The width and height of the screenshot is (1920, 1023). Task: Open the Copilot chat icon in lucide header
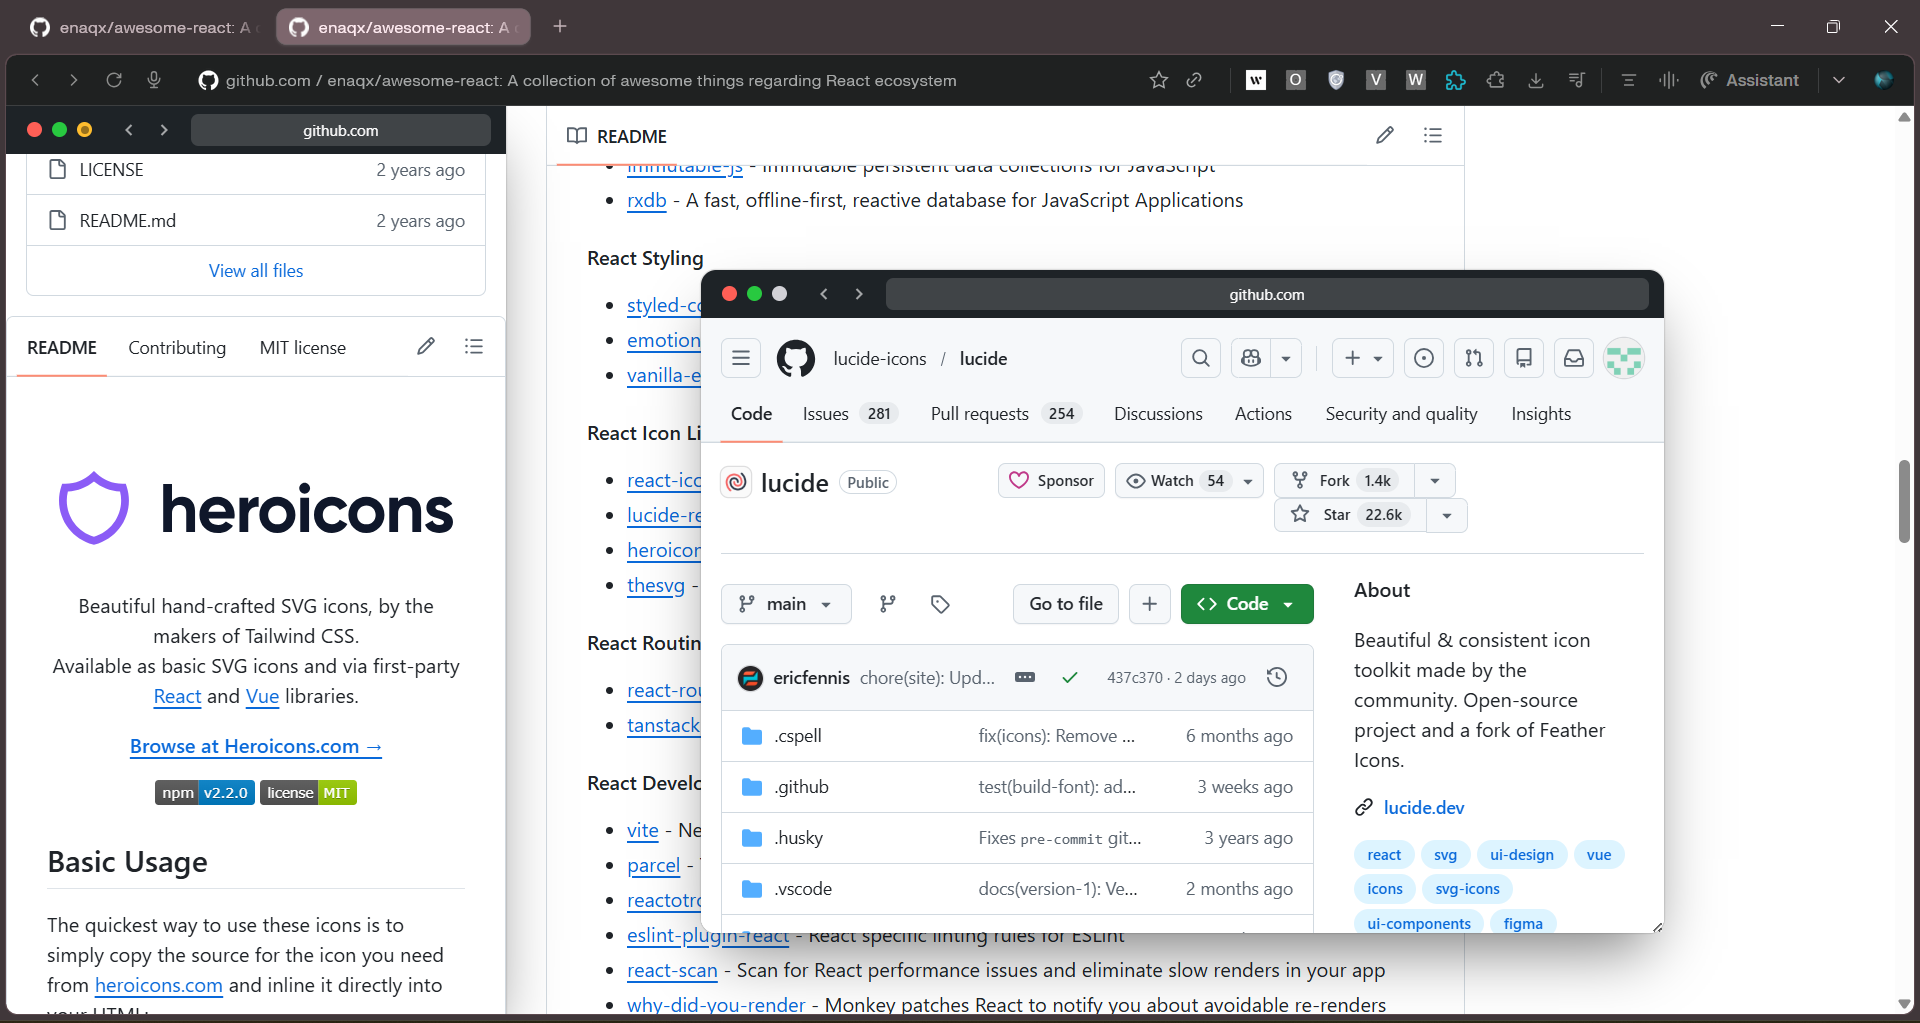(1251, 358)
